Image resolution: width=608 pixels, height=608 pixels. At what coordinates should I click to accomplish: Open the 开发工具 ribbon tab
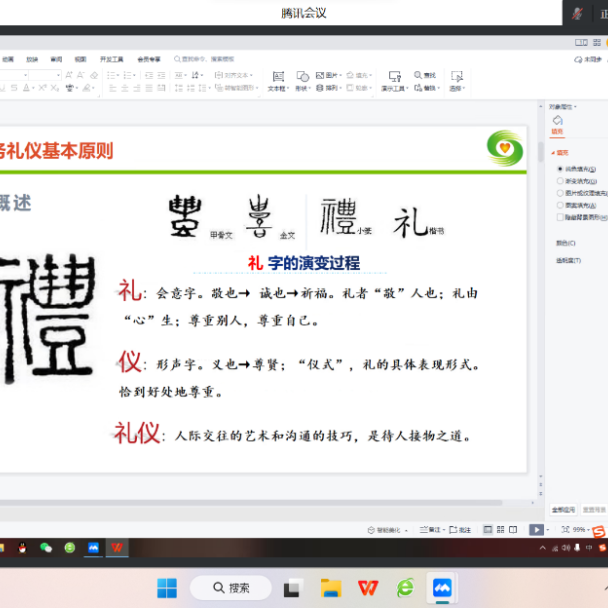click(x=113, y=59)
